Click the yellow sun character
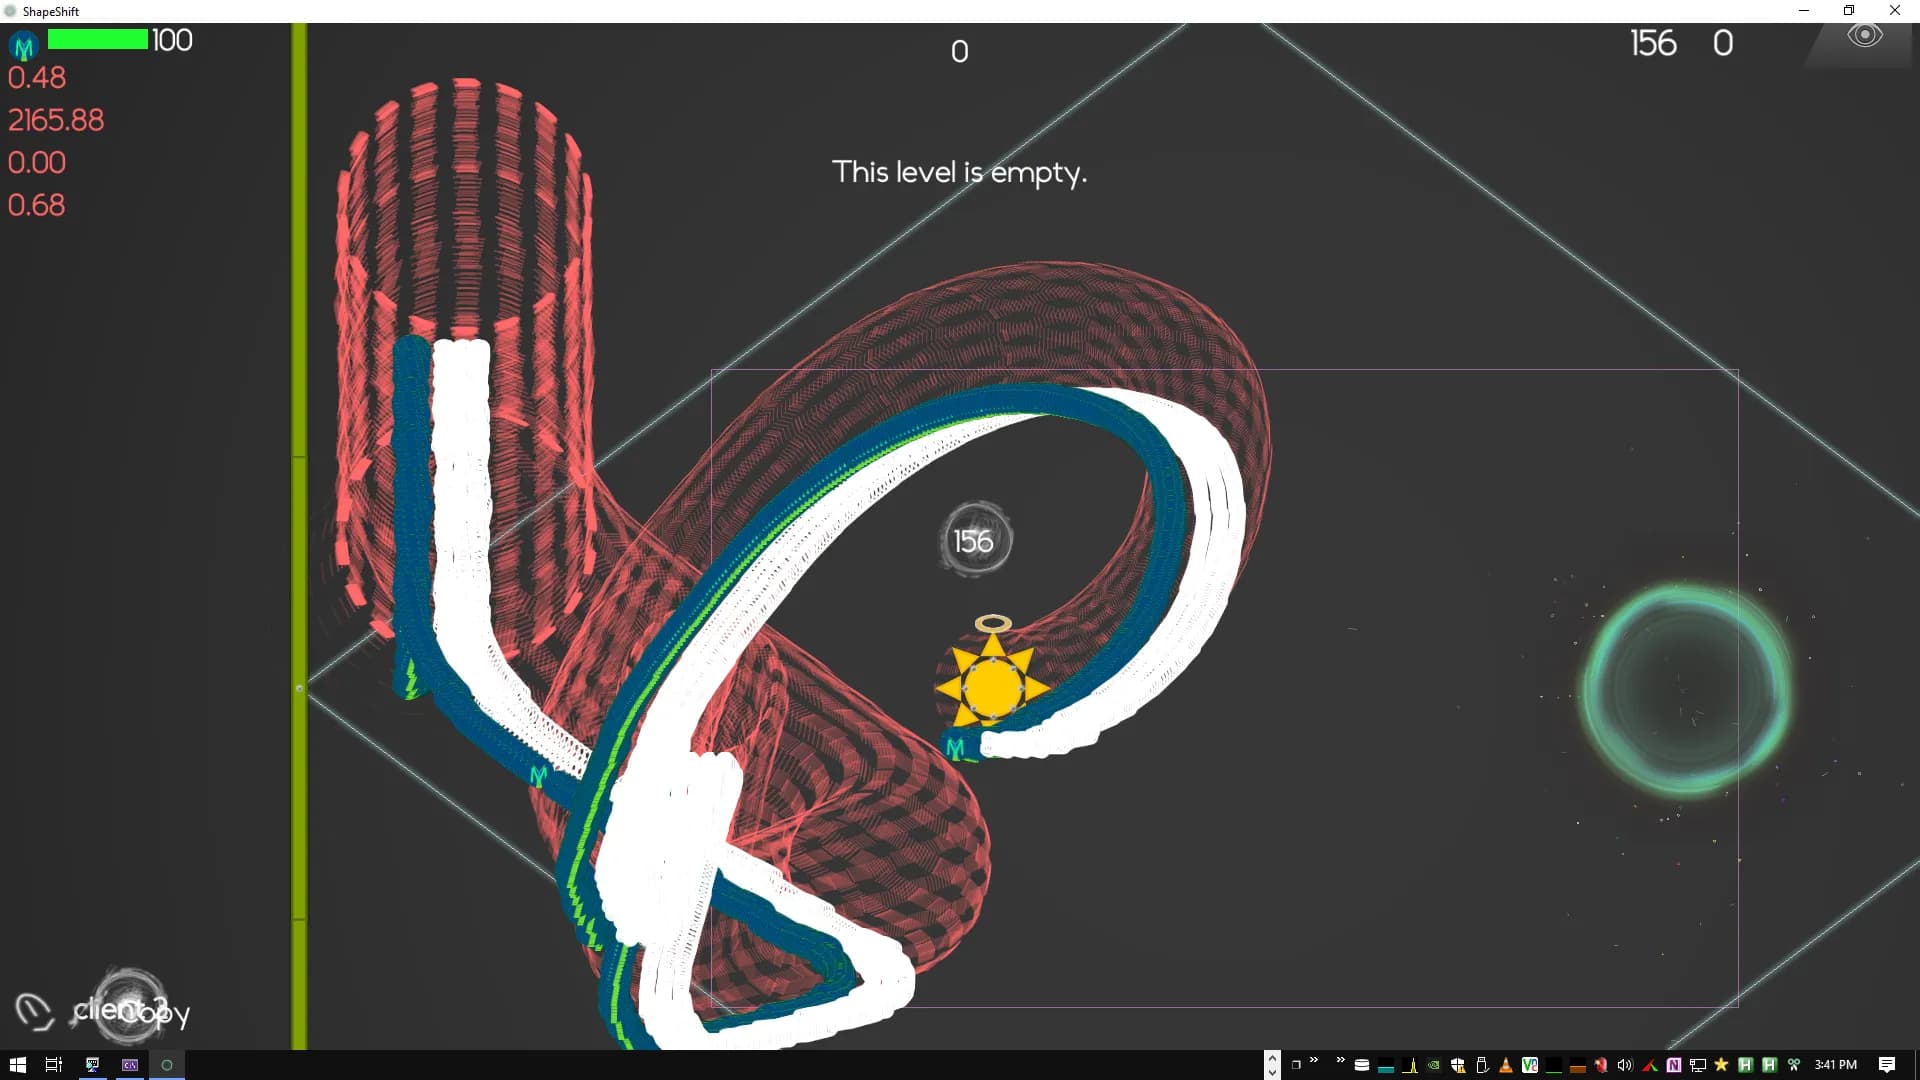Screen dimensions: 1920x1080 pyautogui.click(x=992, y=686)
